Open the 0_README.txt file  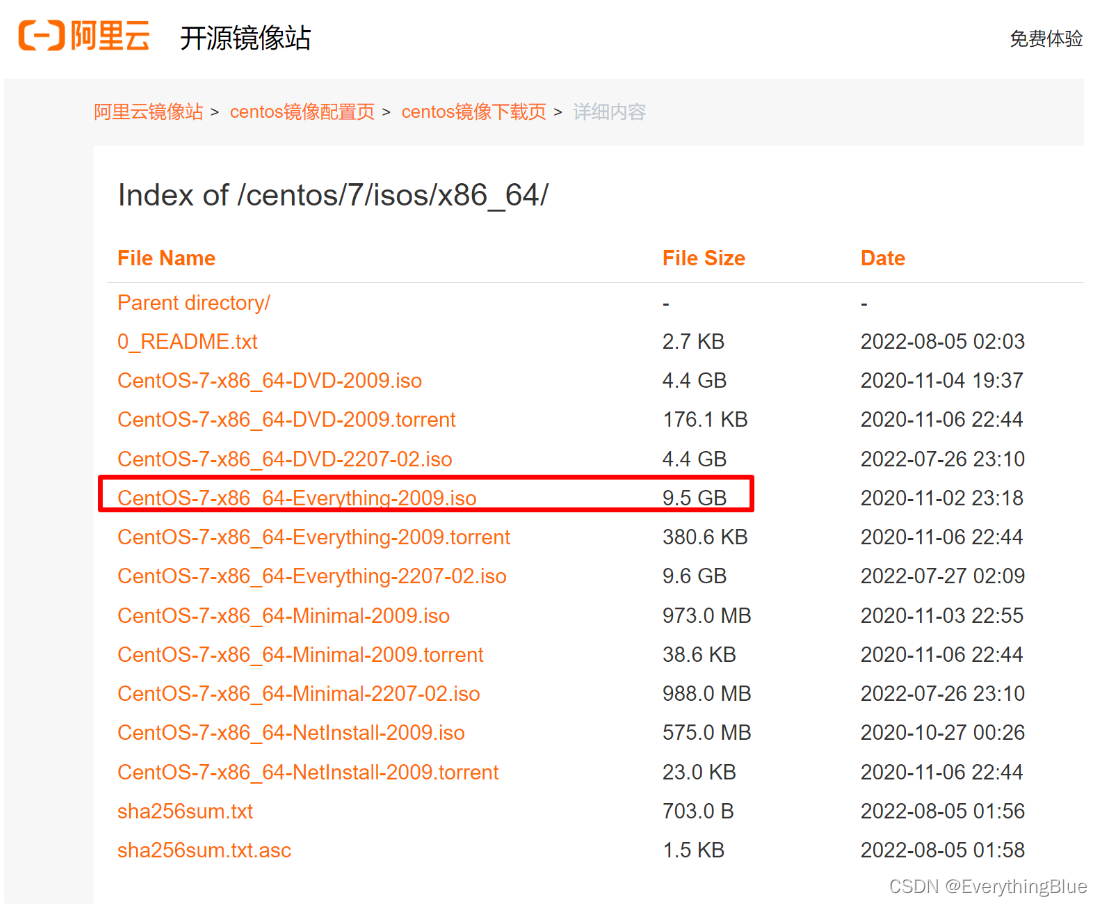click(x=186, y=341)
